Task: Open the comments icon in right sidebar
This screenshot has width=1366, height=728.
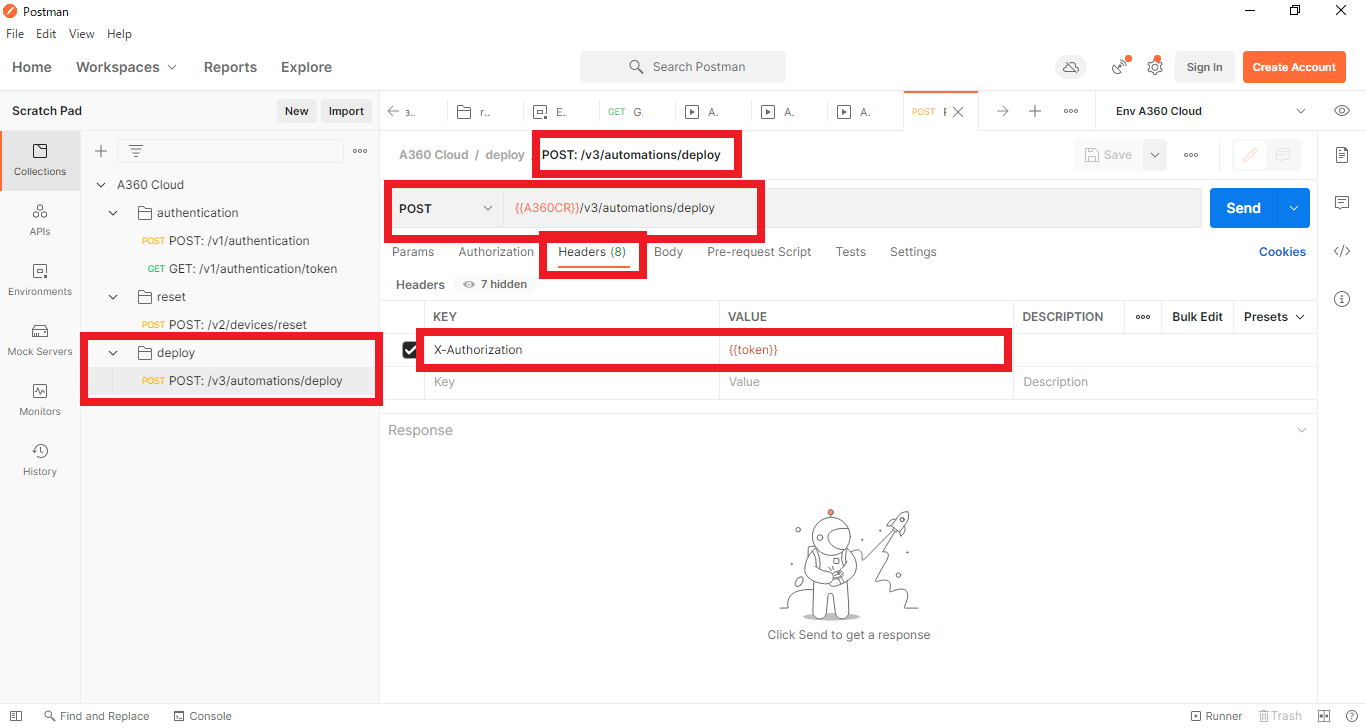Action: 1342,203
